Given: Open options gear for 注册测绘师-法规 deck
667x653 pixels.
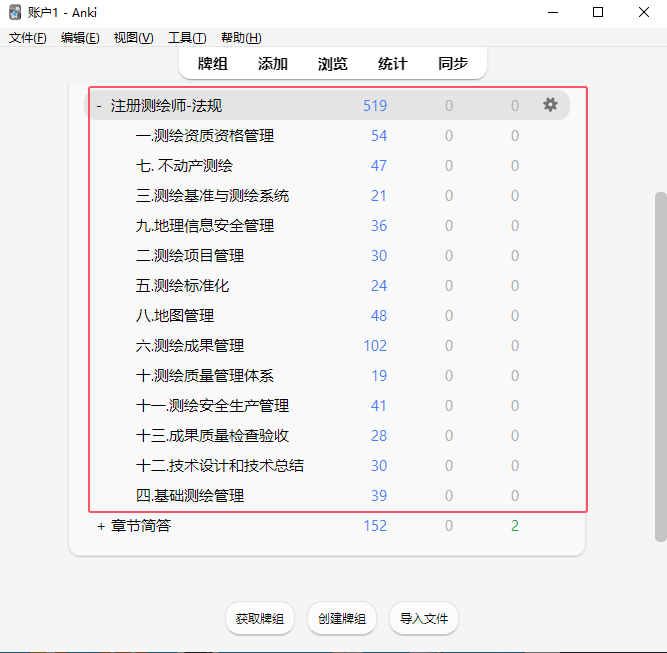Looking at the screenshot, I should [x=550, y=105].
